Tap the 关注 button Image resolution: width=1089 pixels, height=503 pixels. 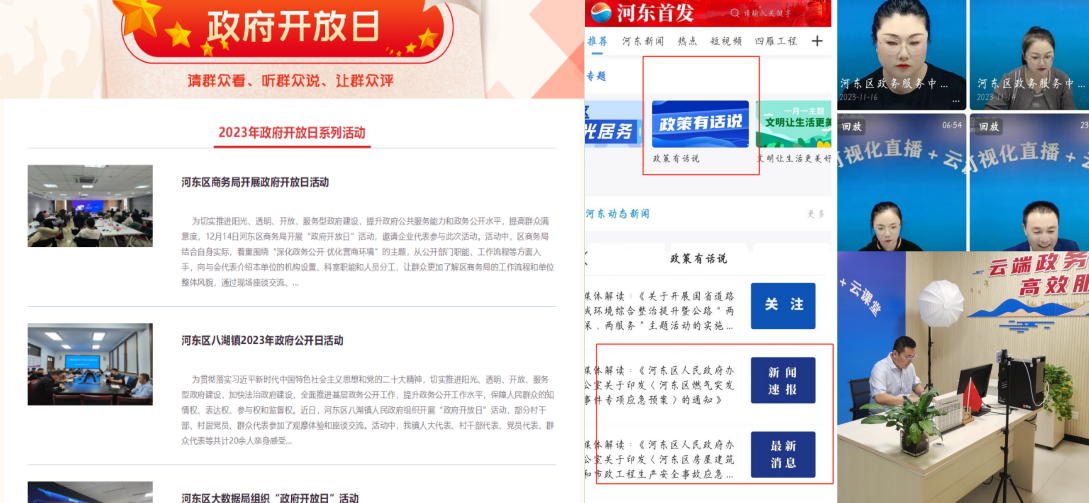[x=783, y=306]
